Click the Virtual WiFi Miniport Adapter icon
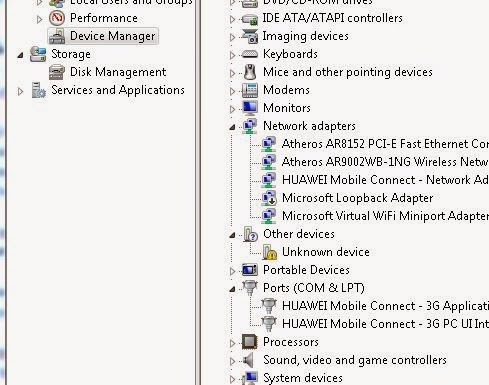 tap(269, 216)
